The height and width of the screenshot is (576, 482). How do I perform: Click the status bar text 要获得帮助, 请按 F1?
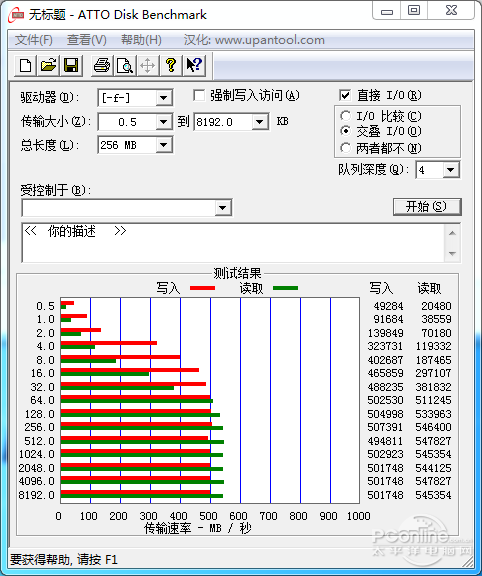(64, 560)
